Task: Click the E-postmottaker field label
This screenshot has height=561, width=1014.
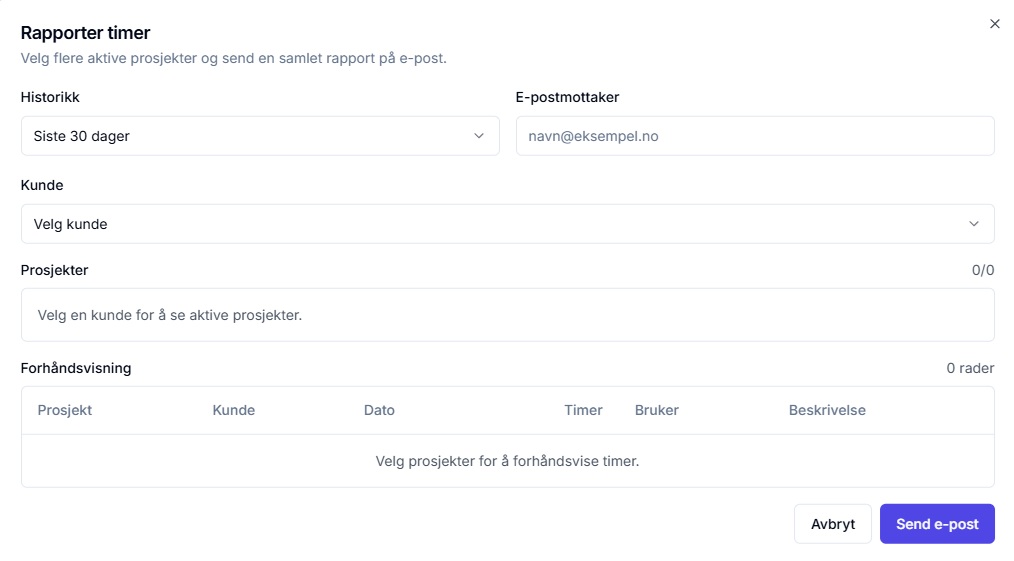Action: tap(567, 97)
